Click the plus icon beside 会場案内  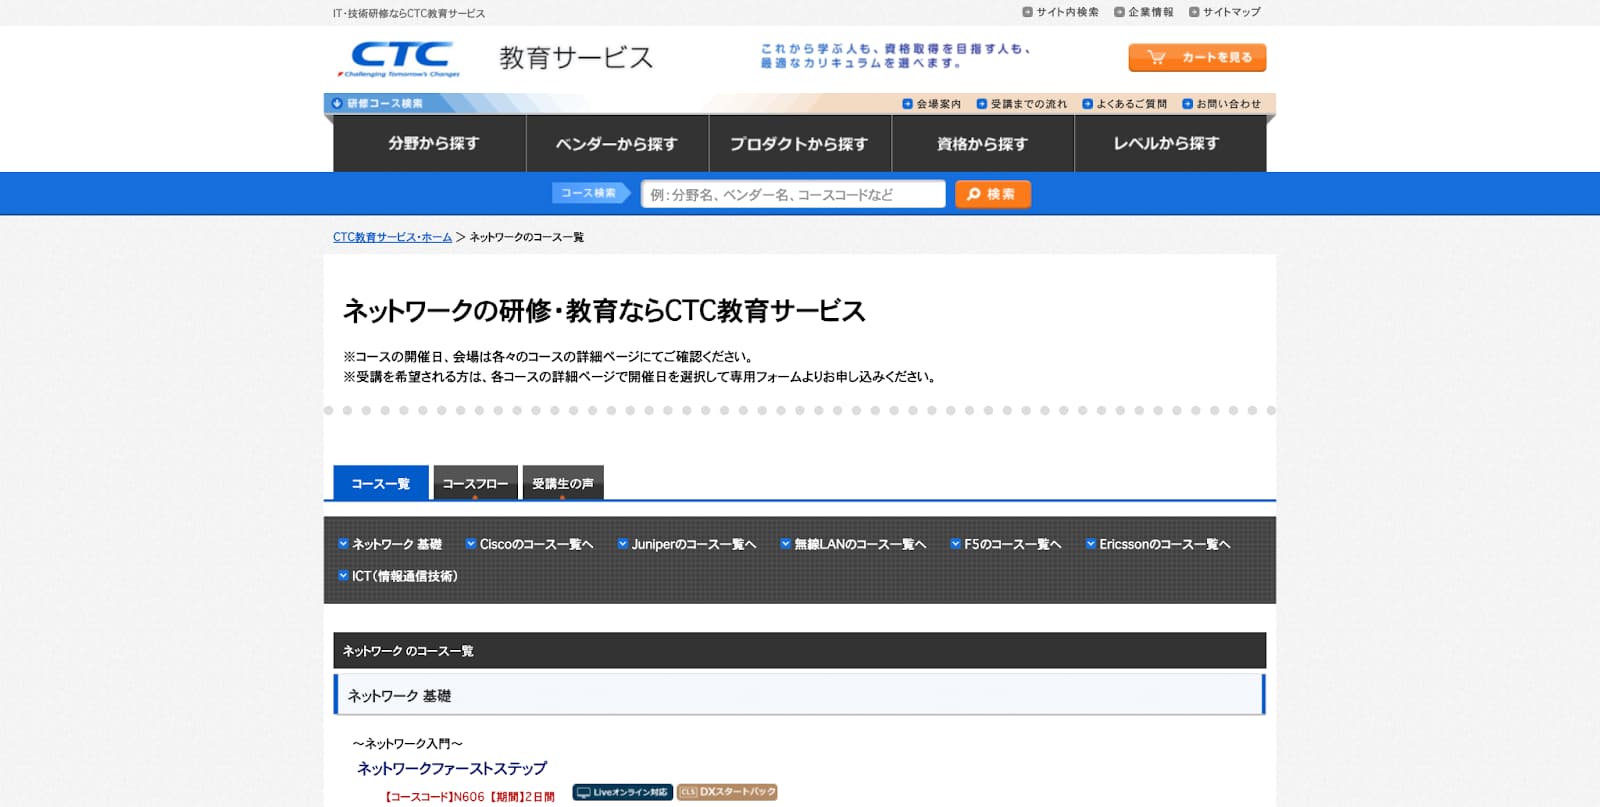pyautogui.click(x=907, y=104)
